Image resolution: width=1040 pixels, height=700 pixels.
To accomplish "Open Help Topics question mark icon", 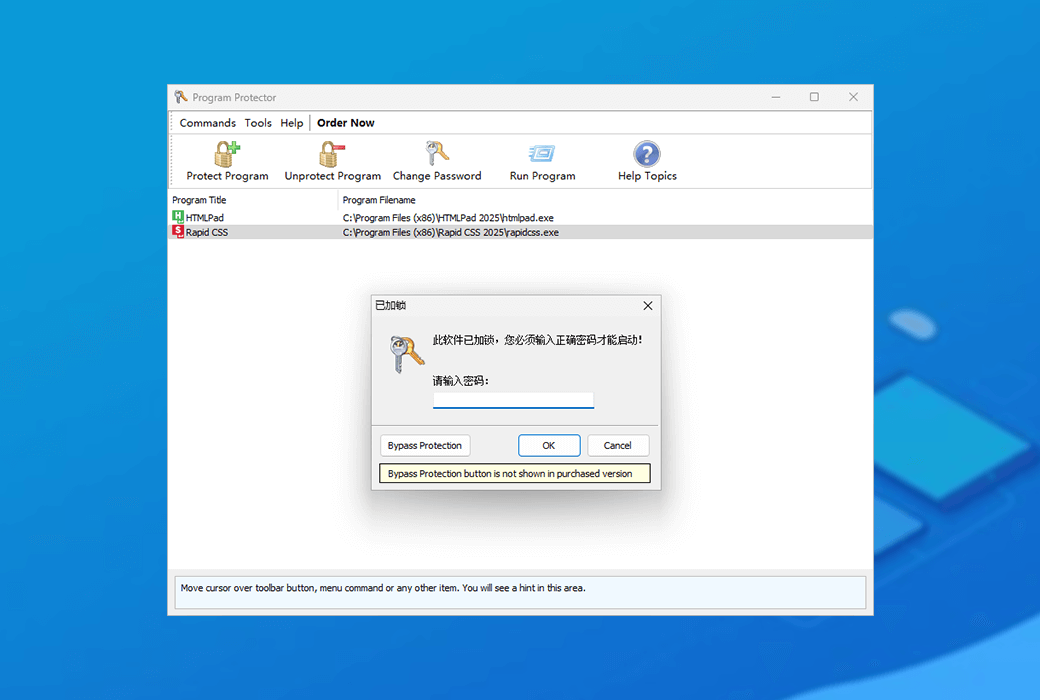I will [647, 154].
